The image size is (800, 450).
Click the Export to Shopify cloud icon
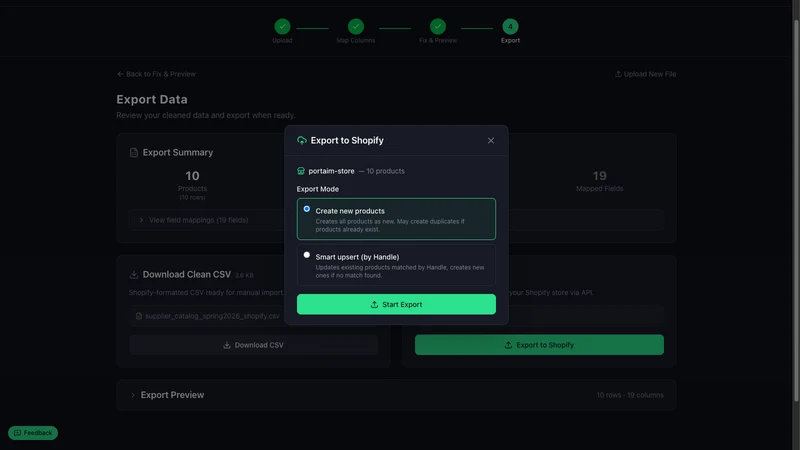pos(302,140)
